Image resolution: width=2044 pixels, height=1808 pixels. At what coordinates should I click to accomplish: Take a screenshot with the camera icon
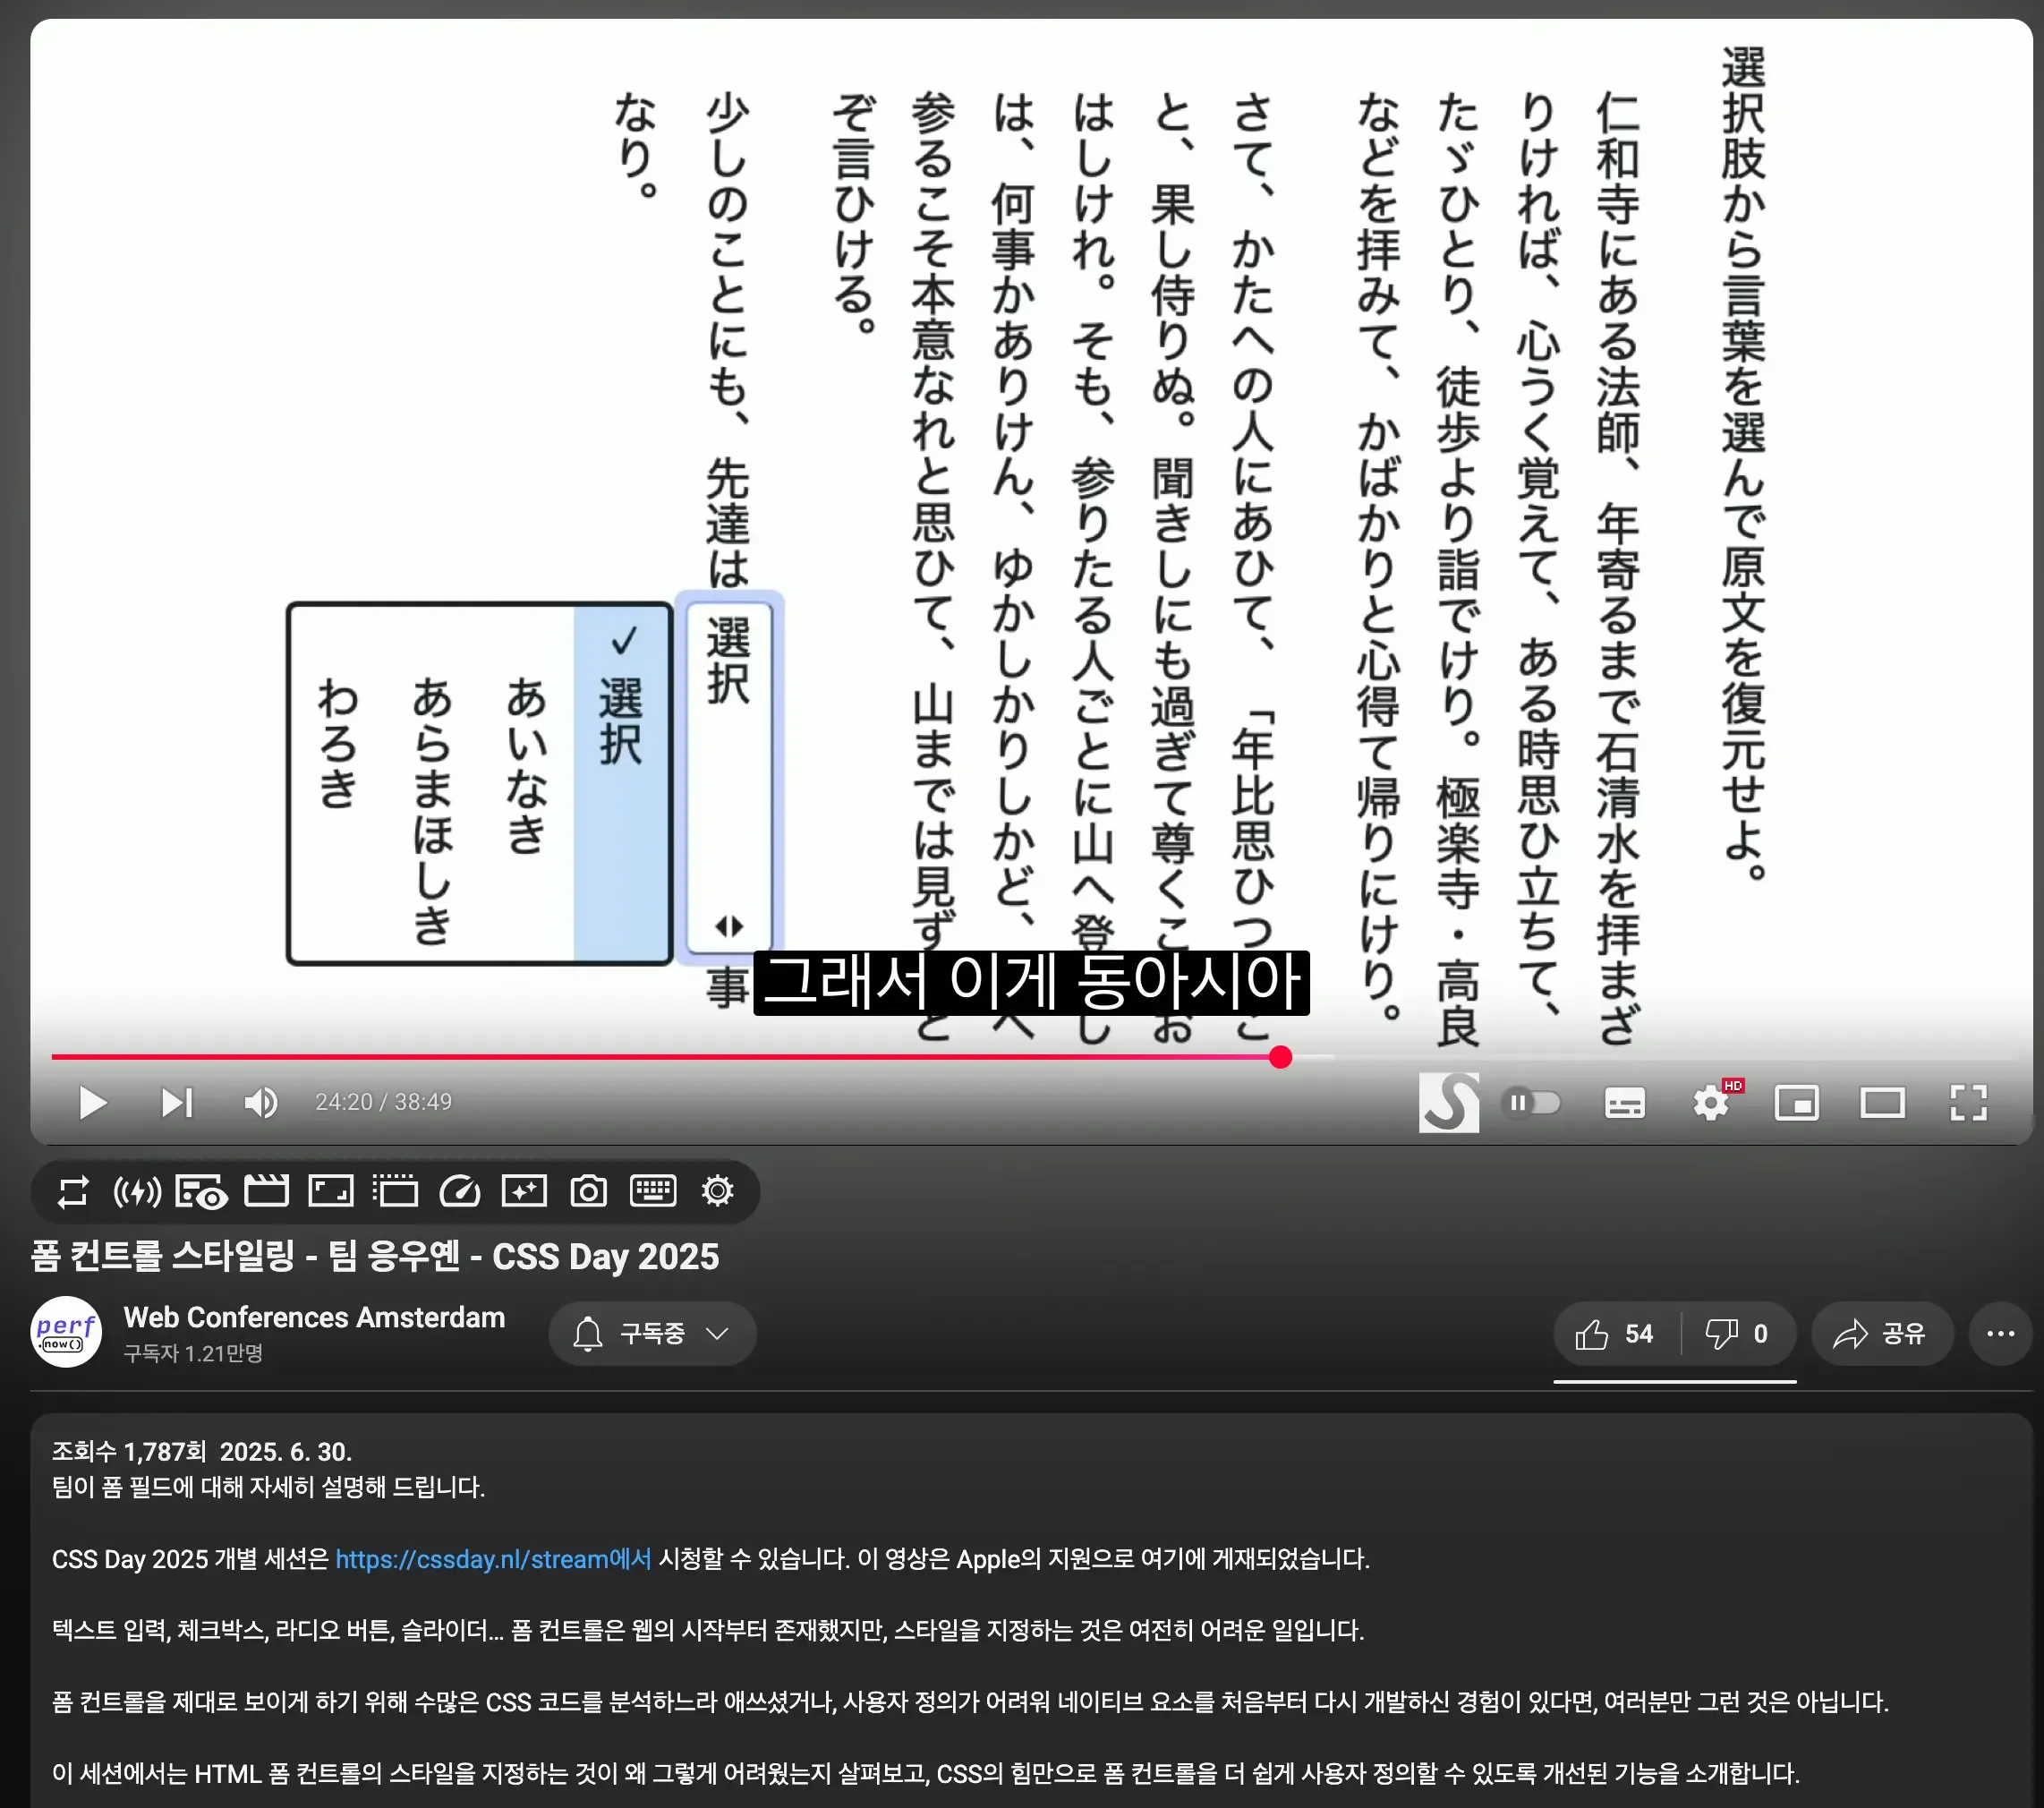click(x=588, y=1191)
